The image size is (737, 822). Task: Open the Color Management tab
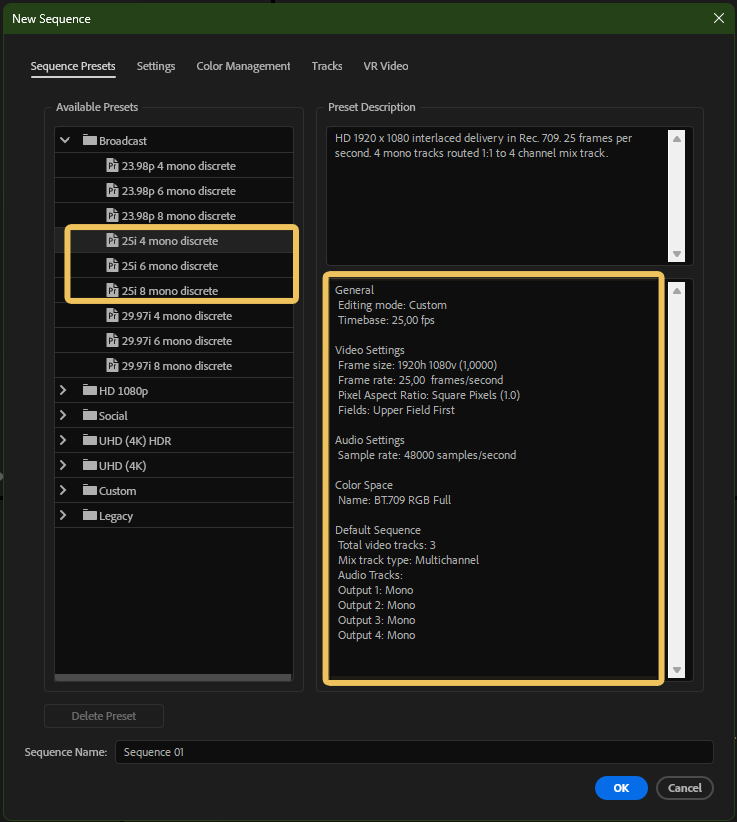tap(243, 66)
